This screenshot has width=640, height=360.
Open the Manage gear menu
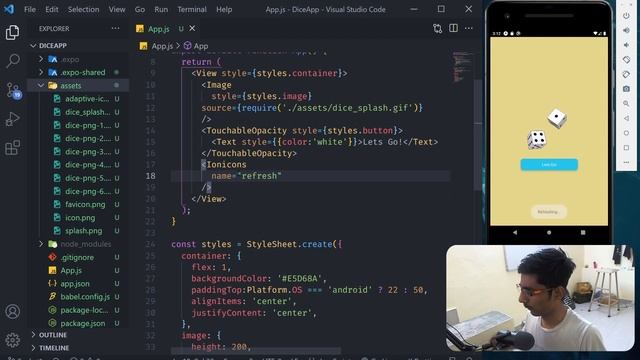coord(13,340)
